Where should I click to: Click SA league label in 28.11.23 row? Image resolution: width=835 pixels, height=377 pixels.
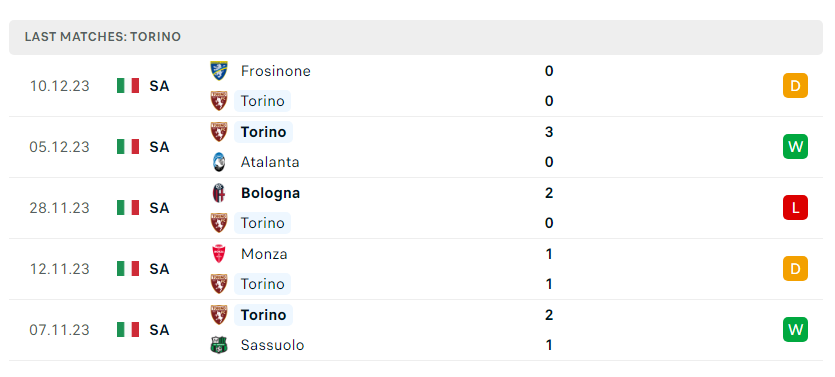(x=159, y=208)
